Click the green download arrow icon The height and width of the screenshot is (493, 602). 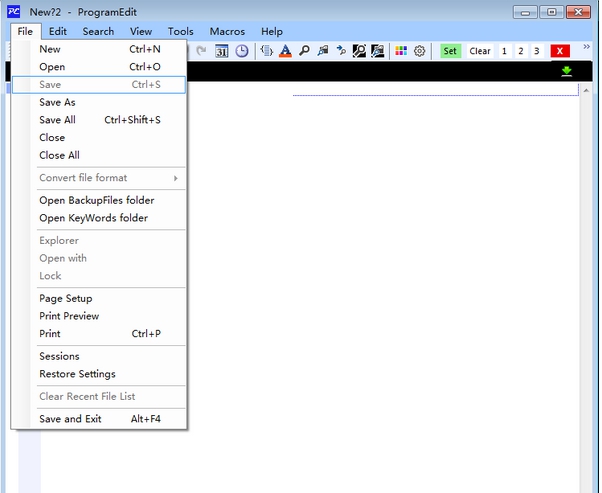(567, 71)
